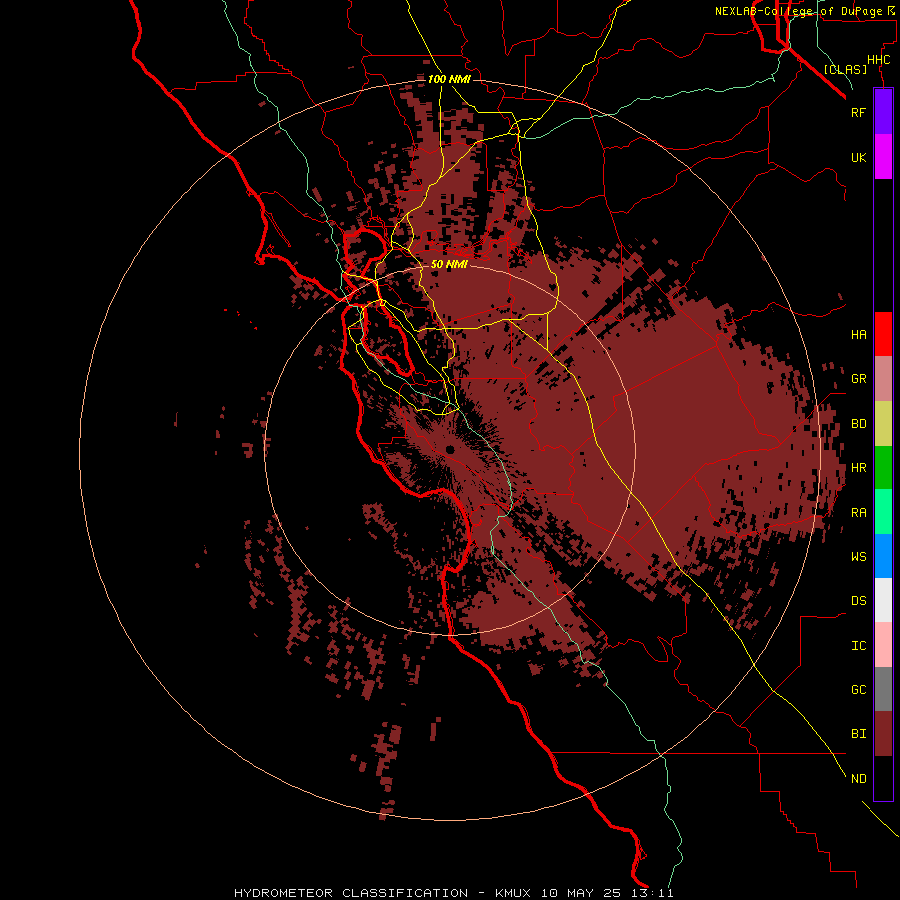Click the 'BD' legend label
Image resolution: width=900 pixels, height=900 pixels.
click(x=858, y=424)
